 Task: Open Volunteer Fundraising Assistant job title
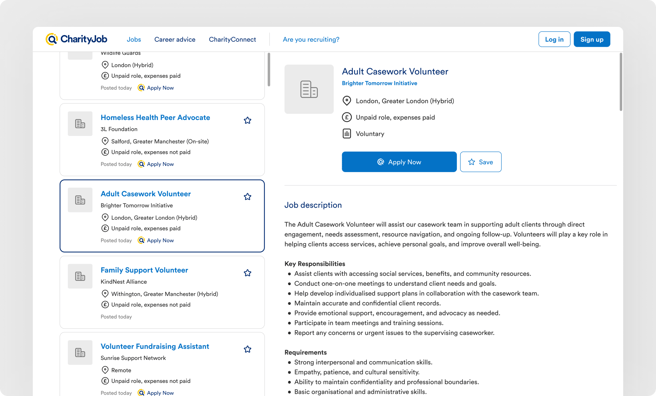tap(155, 346)
